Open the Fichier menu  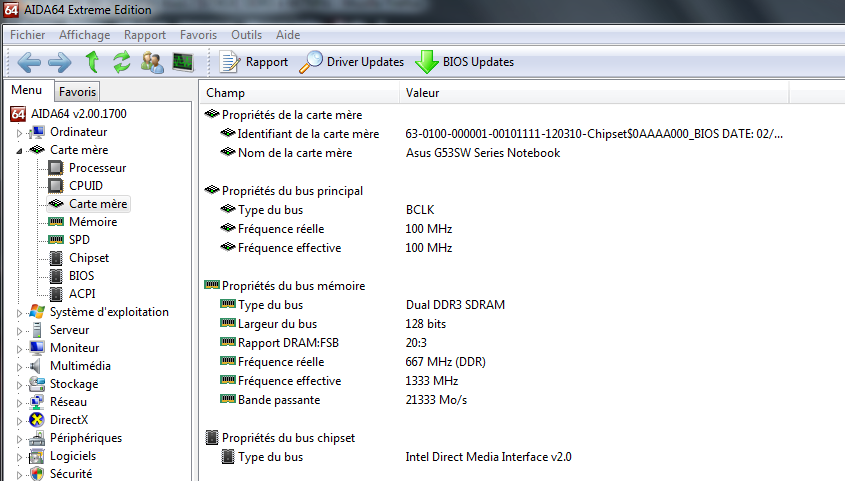[27, 34]
